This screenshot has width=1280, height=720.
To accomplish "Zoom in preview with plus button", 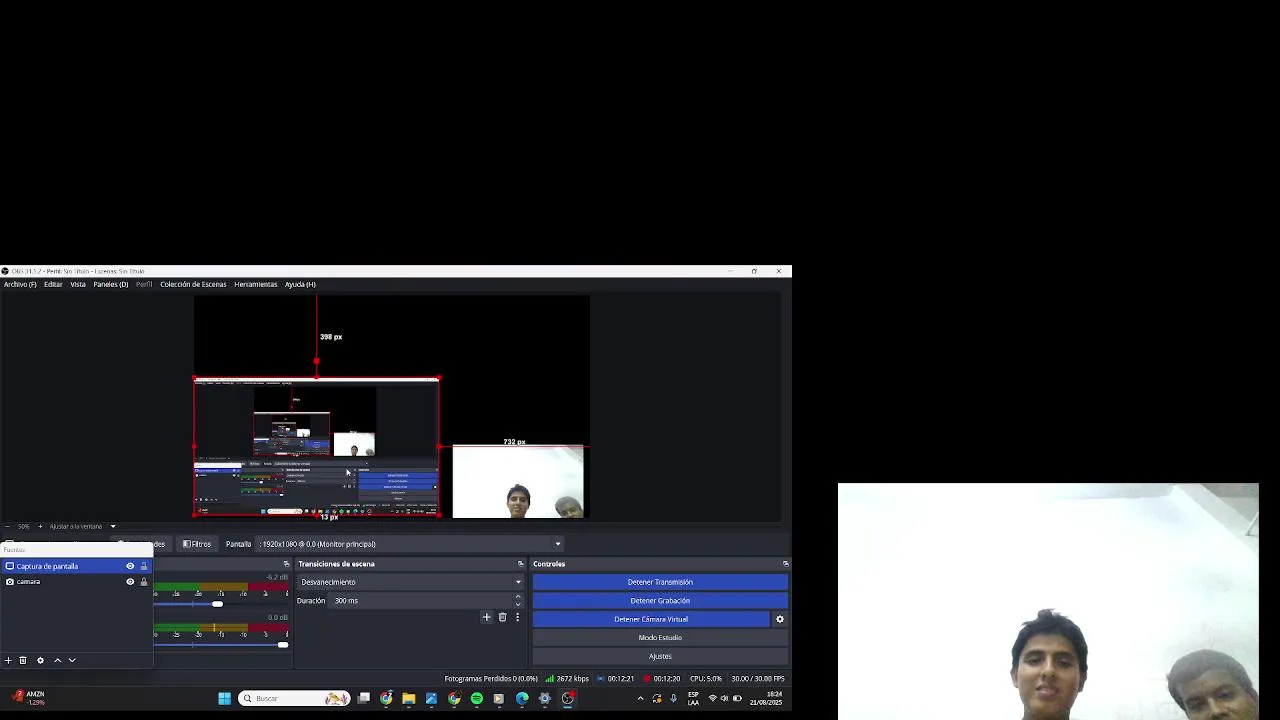I will (x=38, y=526).
